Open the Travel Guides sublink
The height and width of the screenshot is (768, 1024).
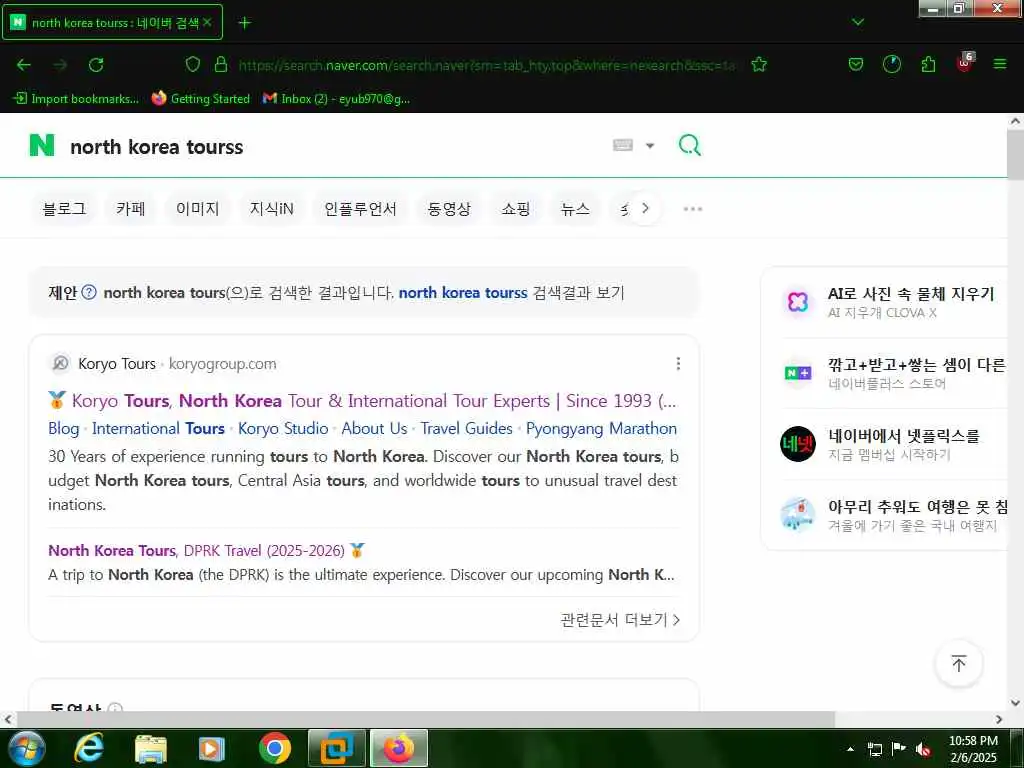[x=466, y=428]
